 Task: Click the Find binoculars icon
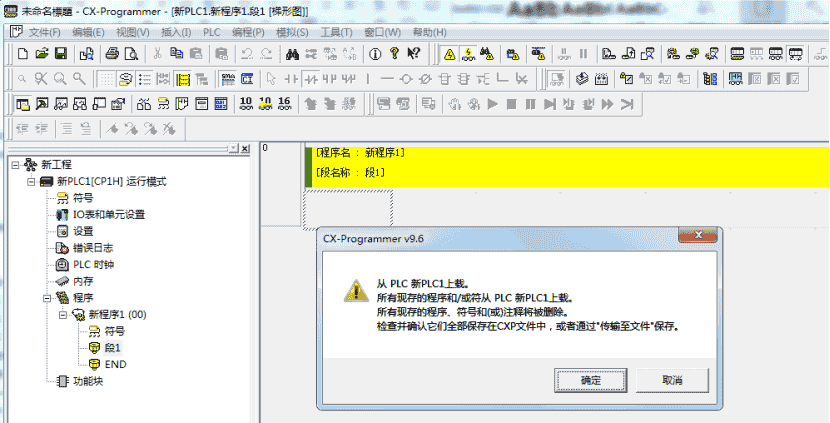coord(290,53)
